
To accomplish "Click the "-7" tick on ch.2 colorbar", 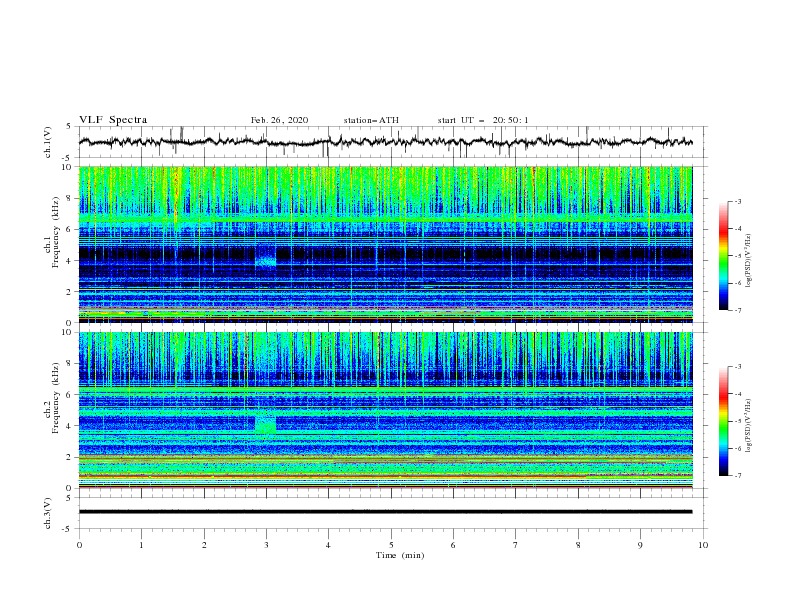I will pos(737,476).
